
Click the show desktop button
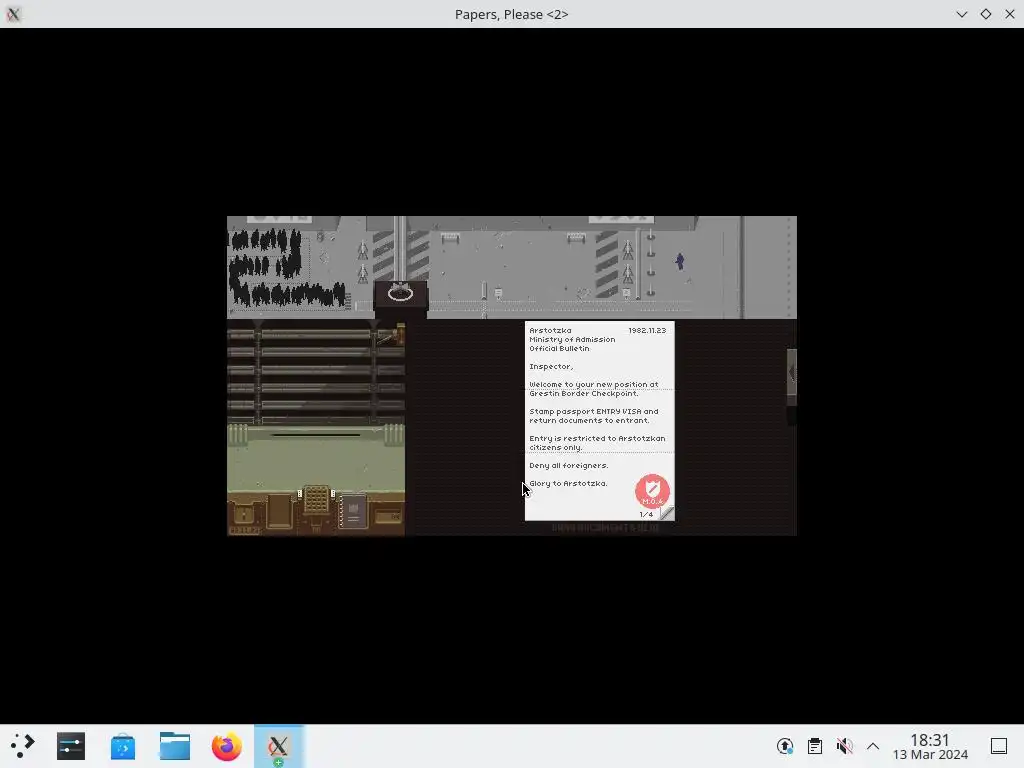pyautogui.click(x=999, y=746)
